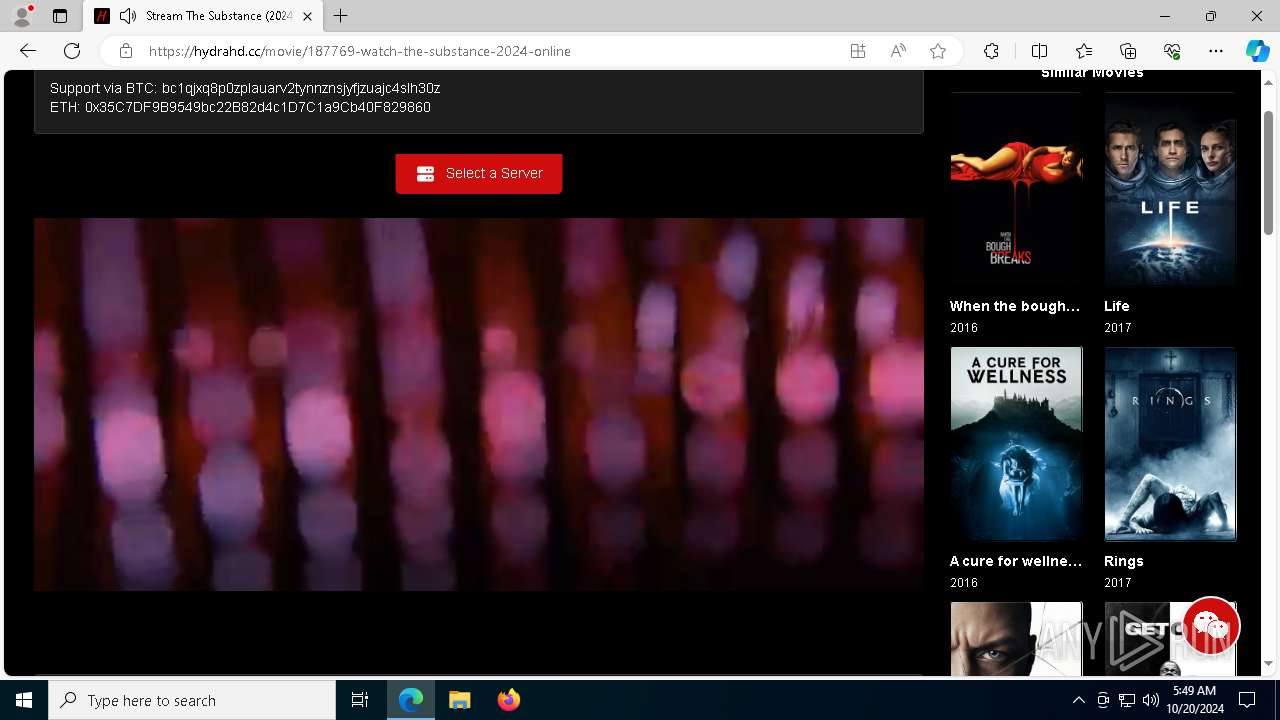Open the Collections icon
The height and width of the screenshot is (720, 1280).
click(x=1128, y=51)
